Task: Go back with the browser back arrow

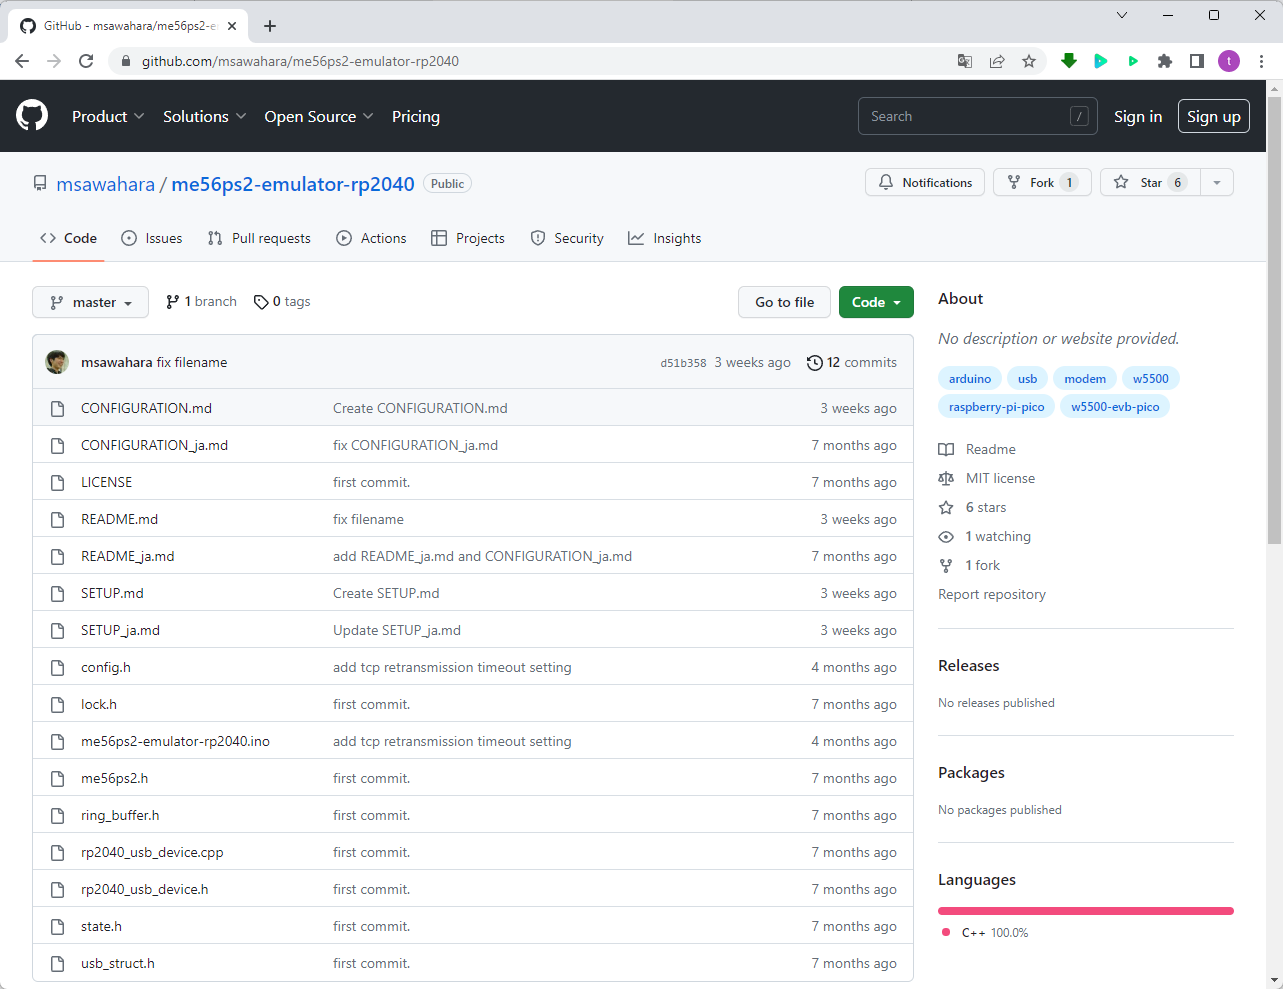Action: (x=22, y=61)
